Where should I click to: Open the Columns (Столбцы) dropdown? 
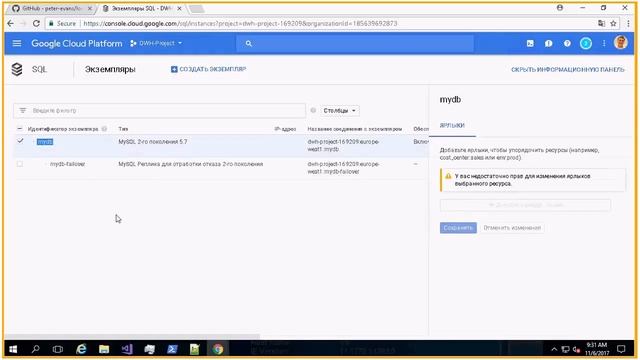(340, 111)
